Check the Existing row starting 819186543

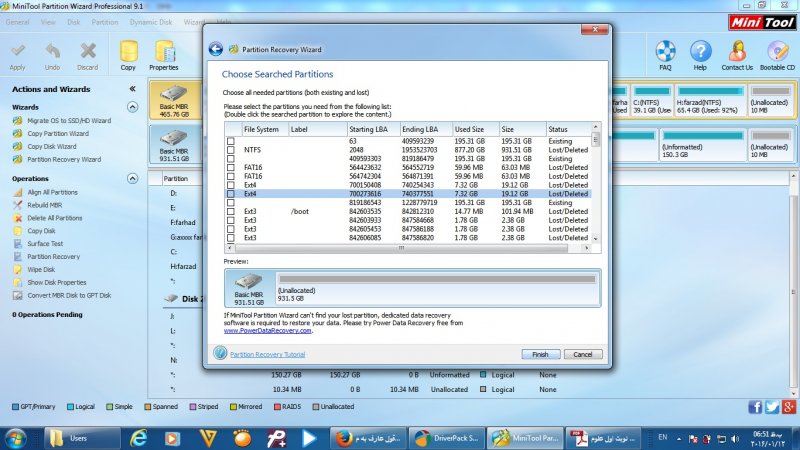(x=231, y=203)
